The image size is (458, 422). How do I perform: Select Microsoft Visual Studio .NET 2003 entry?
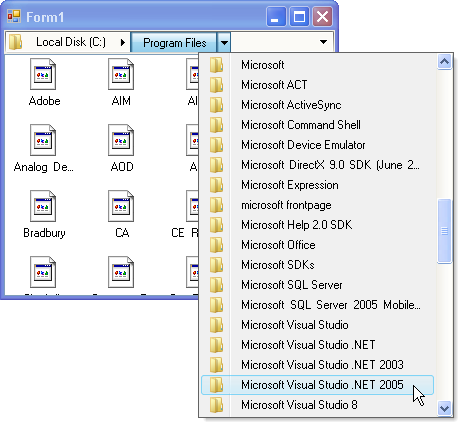tap(318, 365)
